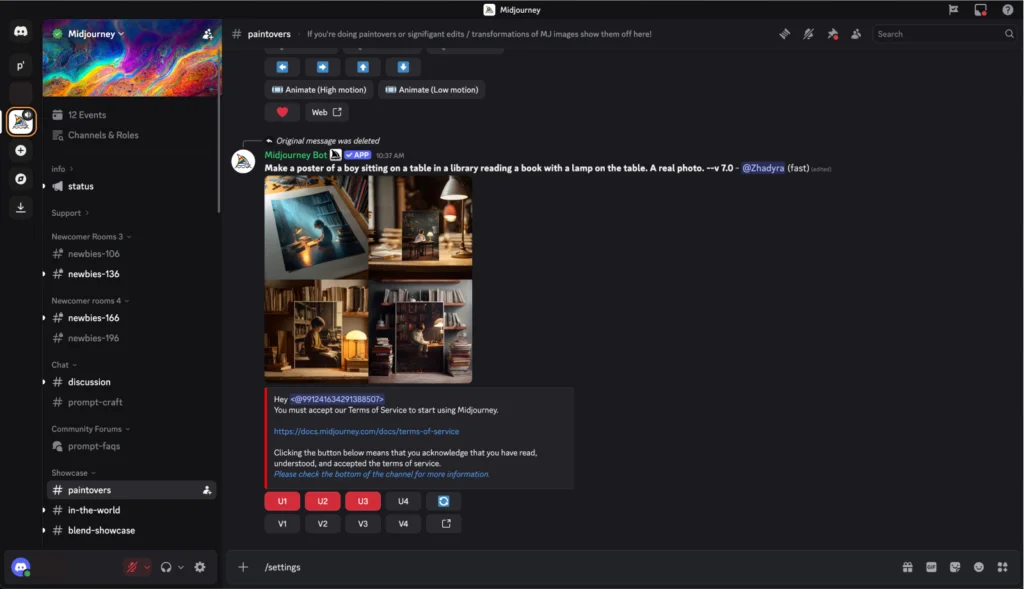Screen dimensions: 1024x589
Task: Open pinned messages in channel header
Action: 832,34
